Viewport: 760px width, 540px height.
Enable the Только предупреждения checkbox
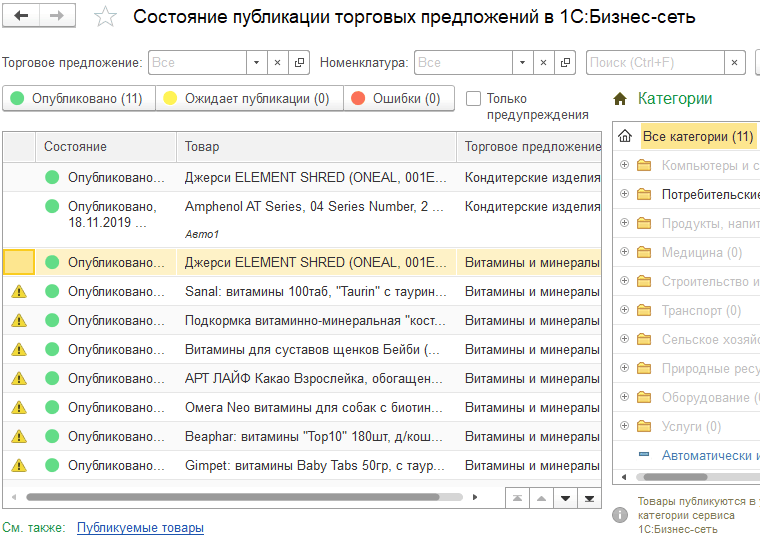(473, 99)
